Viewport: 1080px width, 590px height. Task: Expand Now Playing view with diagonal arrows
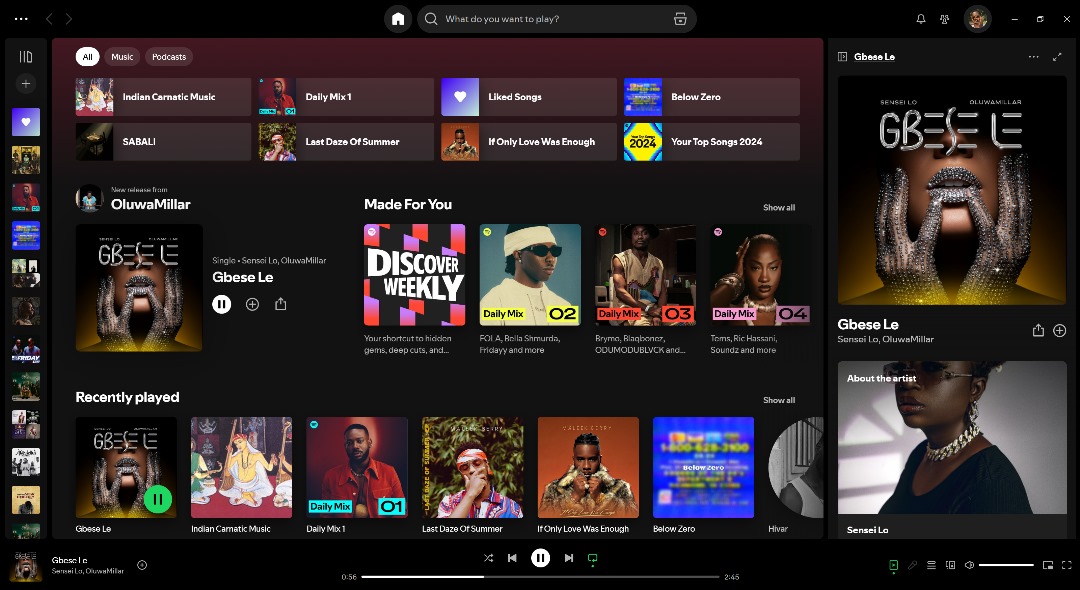(1057, 56)
